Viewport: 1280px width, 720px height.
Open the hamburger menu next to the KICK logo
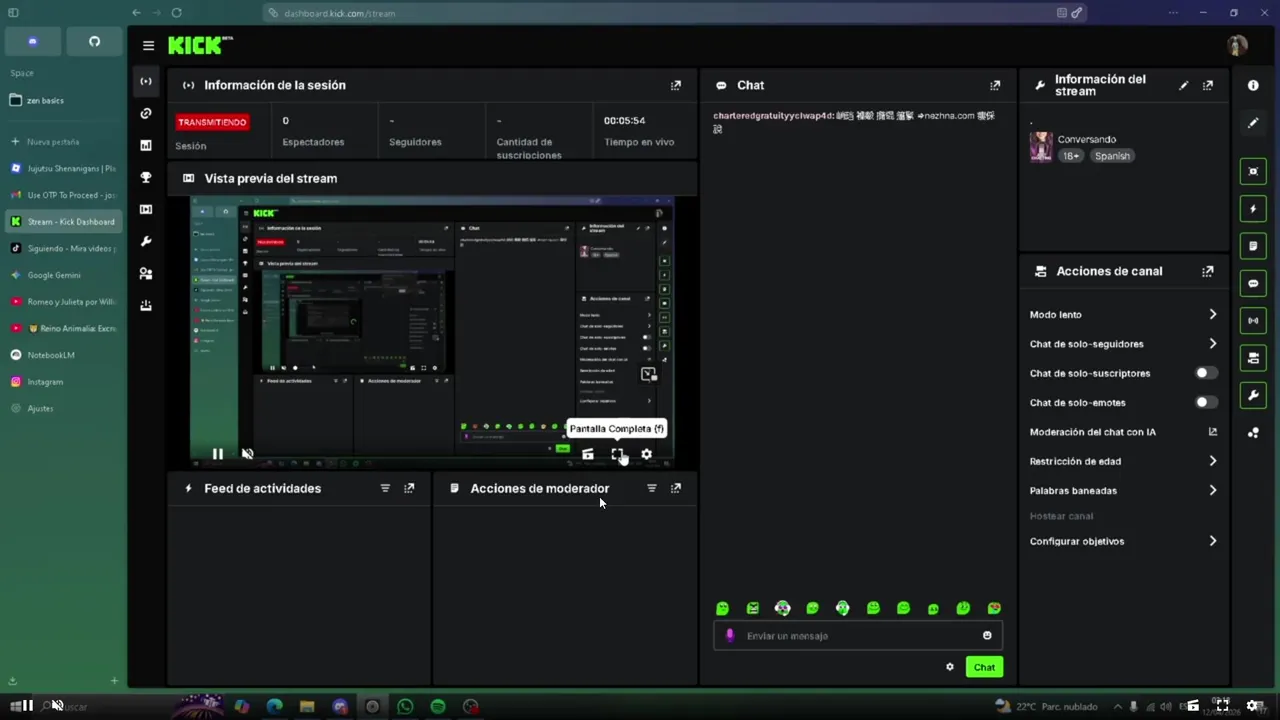point(148,45)
